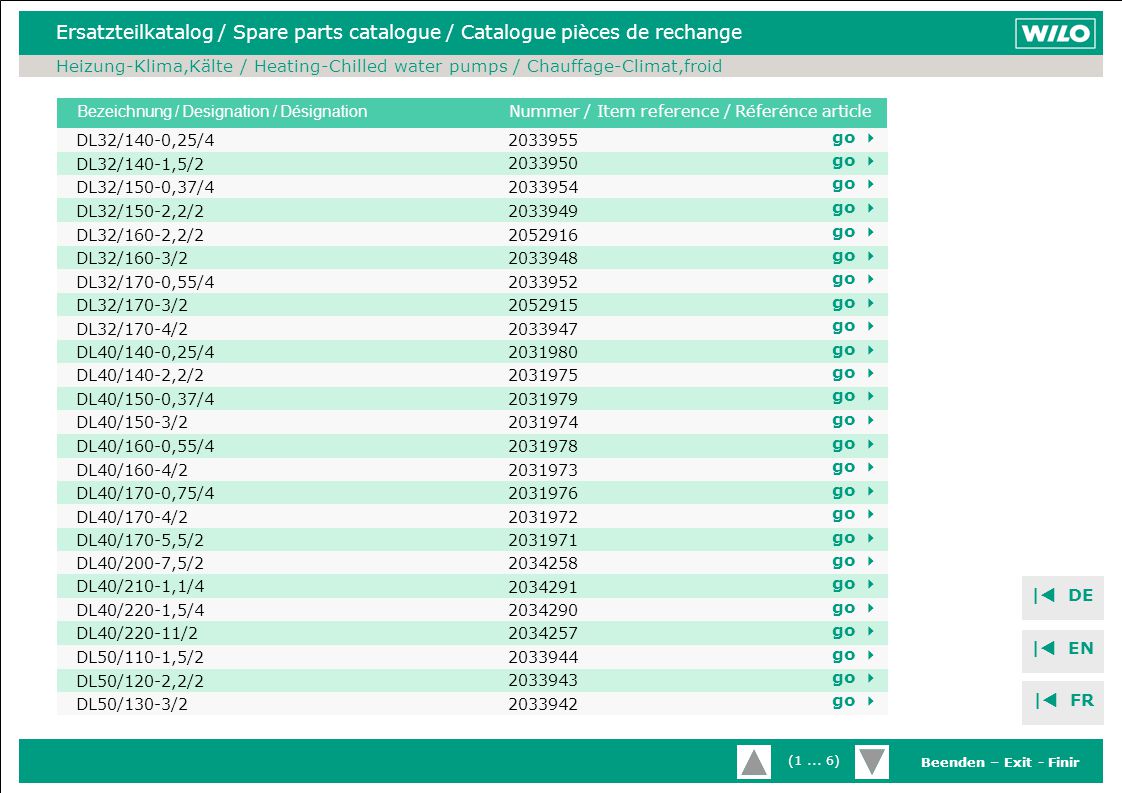
Task: Open go link for DL40/160-0,55/4
Action: point(853,444)
